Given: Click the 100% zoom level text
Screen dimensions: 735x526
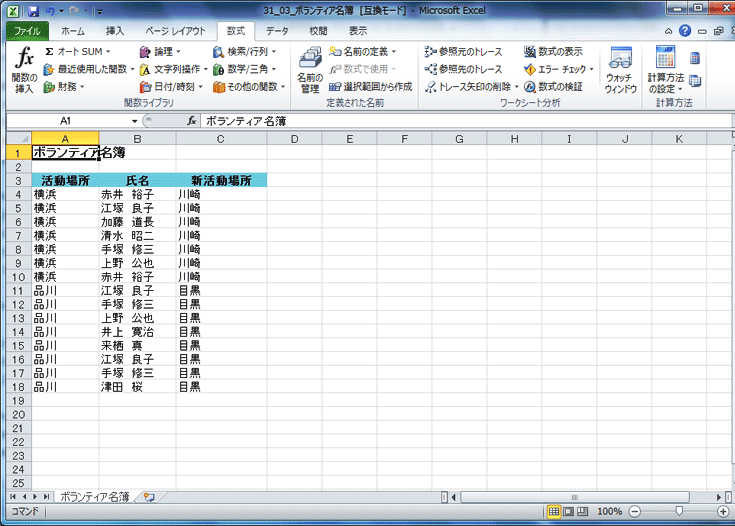Looking at the screenshot, I should tap(609, 511).
